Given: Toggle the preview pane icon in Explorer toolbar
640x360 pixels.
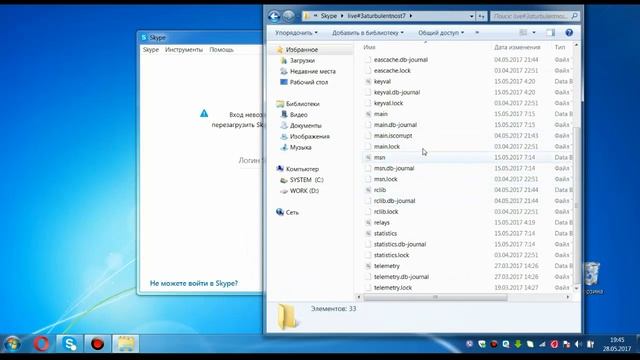Looking at the screenshot, I should [x=550, y=33].
